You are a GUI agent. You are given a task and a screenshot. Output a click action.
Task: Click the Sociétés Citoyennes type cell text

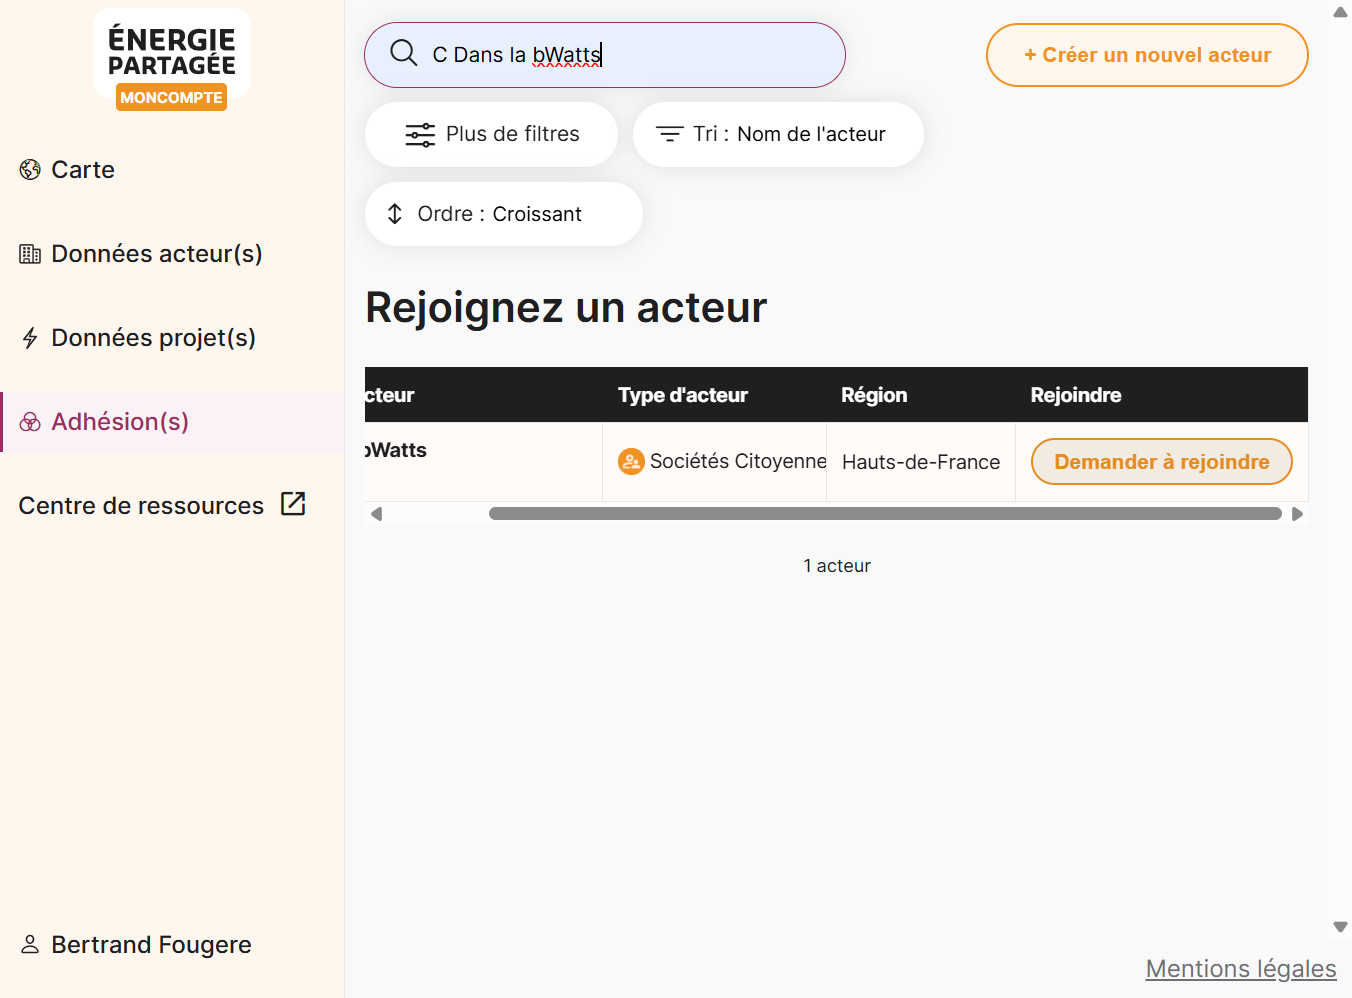pyautogui.click(x=738, y=461)
